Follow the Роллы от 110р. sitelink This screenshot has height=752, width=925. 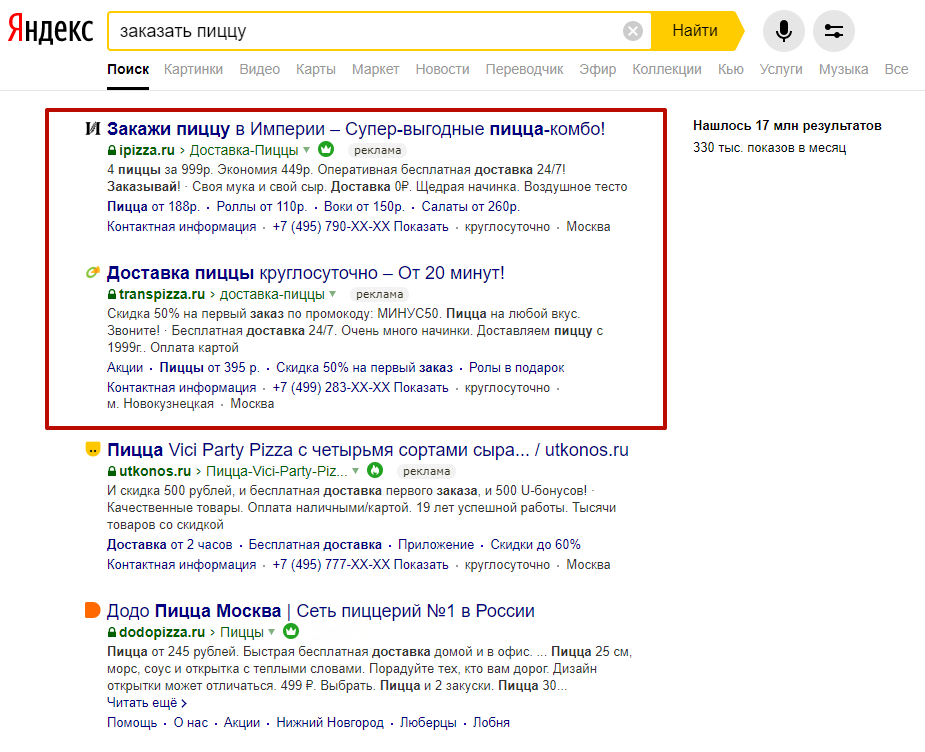point(262,207)
